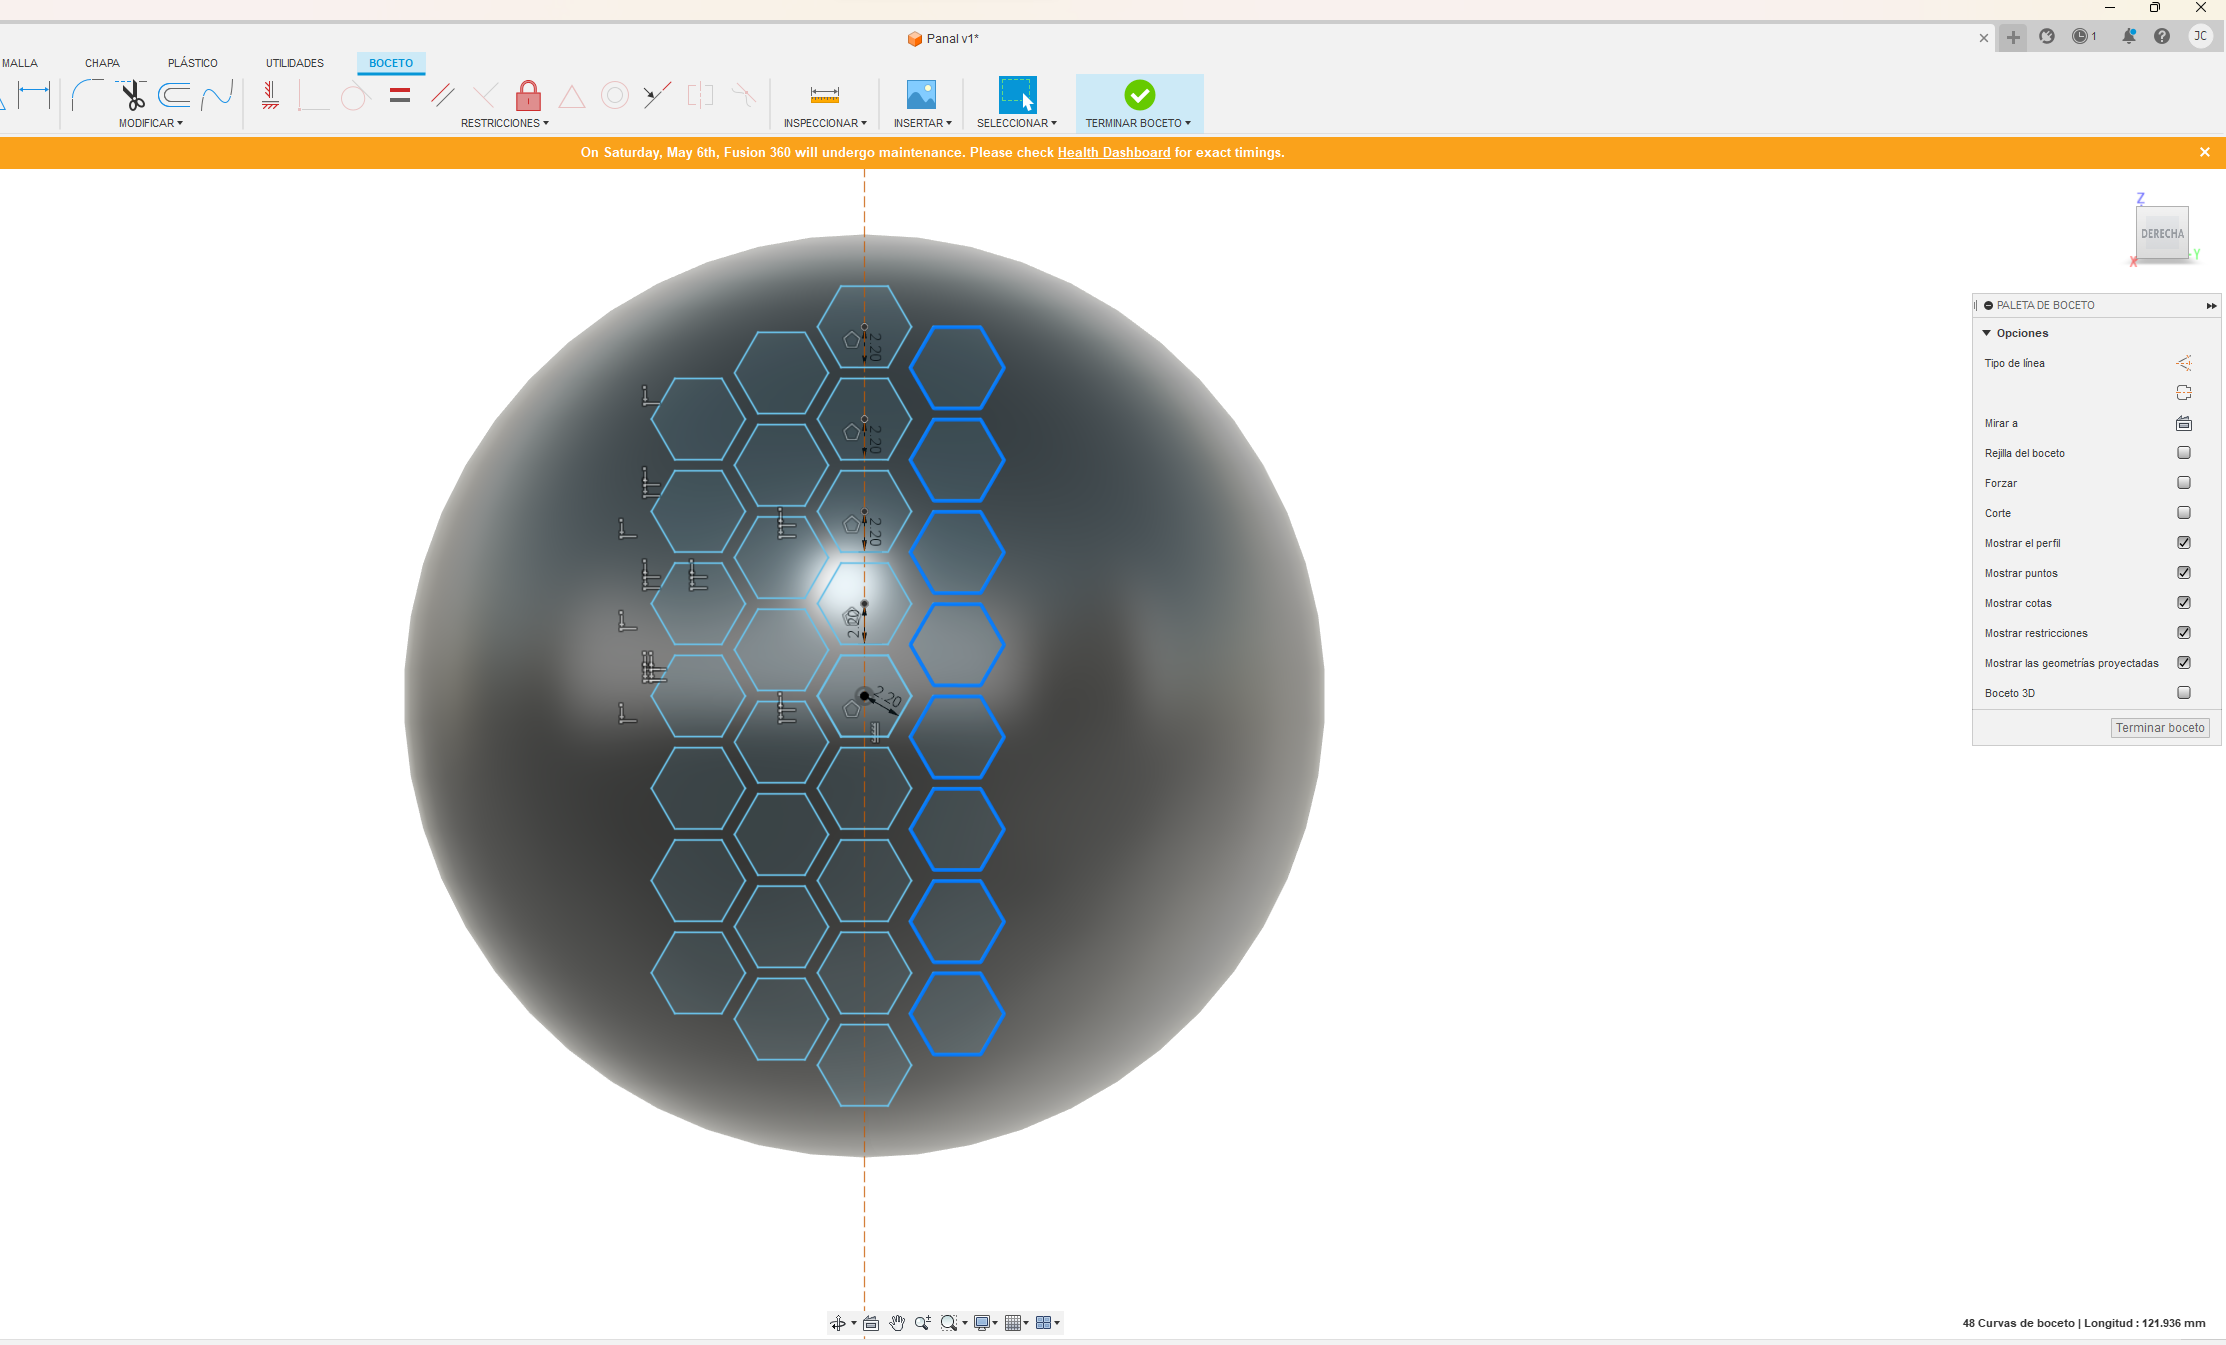The height and width of the screenshot is (1345, 2226).
Task: Enable Rejilla del boceto checkbox
Action: coord(2184,453)
